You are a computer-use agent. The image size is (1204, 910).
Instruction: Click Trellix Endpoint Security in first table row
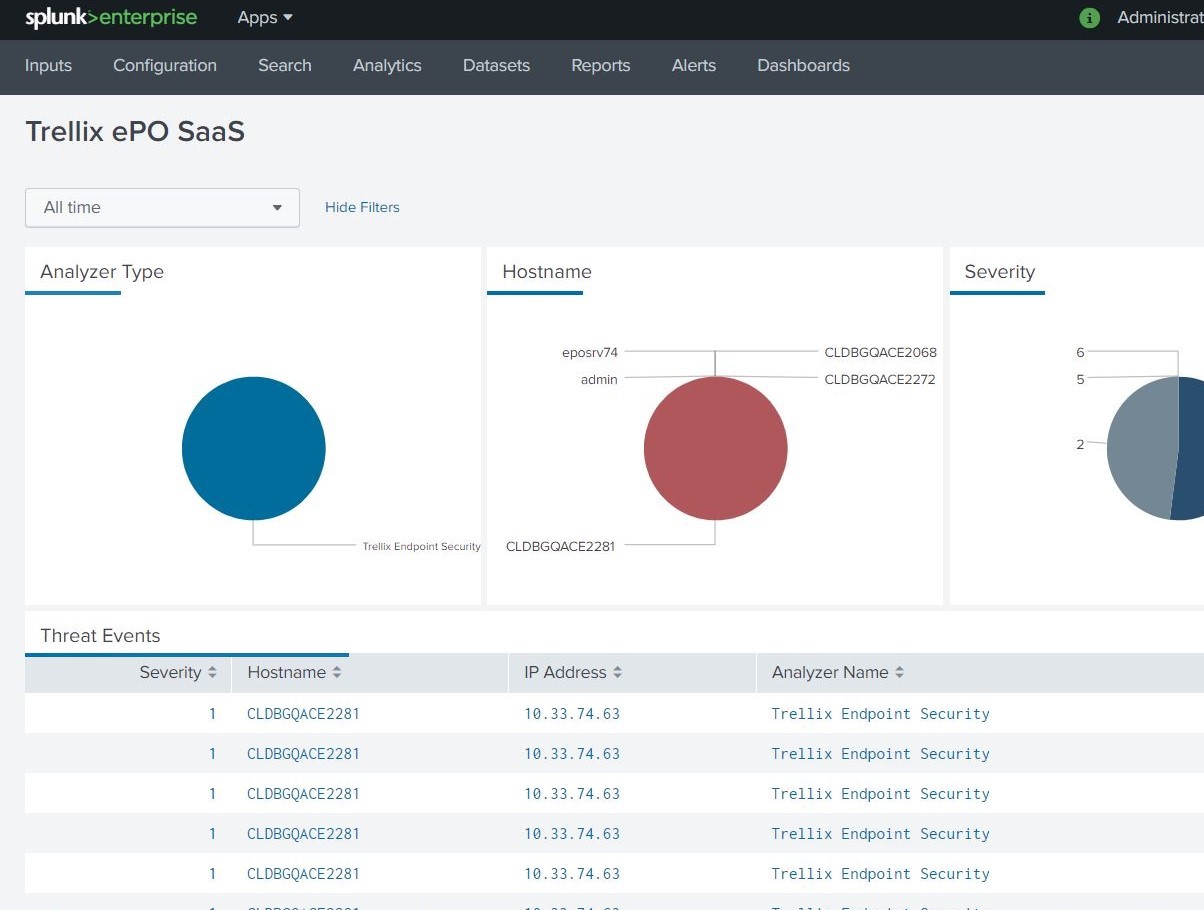click(881, 714)
